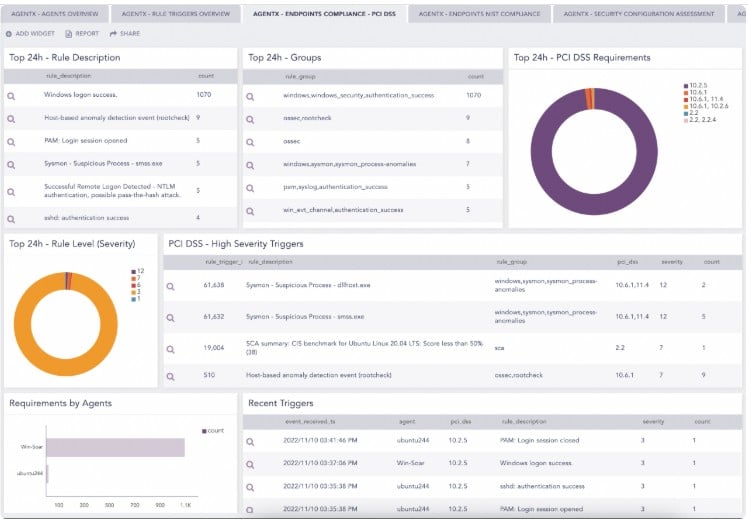Toggle severity 3 legend entry
Screen dimensions: 748x525
click(x=136, y=292)
